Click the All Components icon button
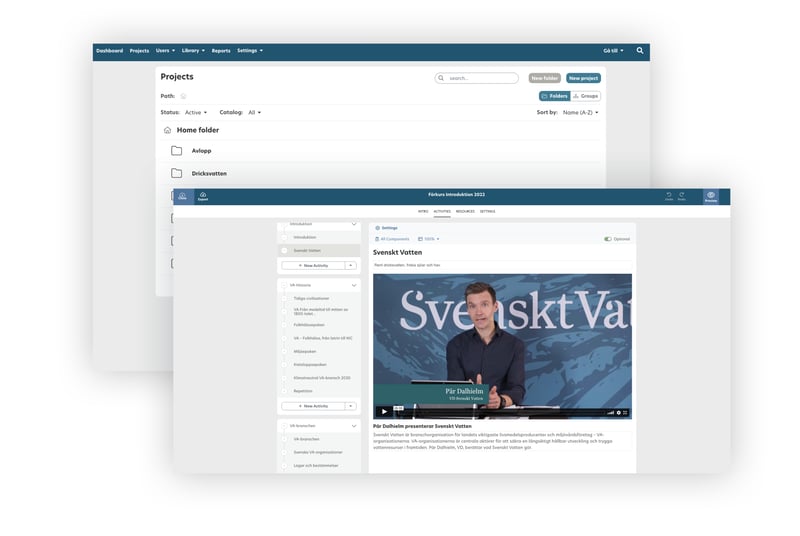Viewport: 800px width, 536px height. pyautogui.click(x=392, y=239)
